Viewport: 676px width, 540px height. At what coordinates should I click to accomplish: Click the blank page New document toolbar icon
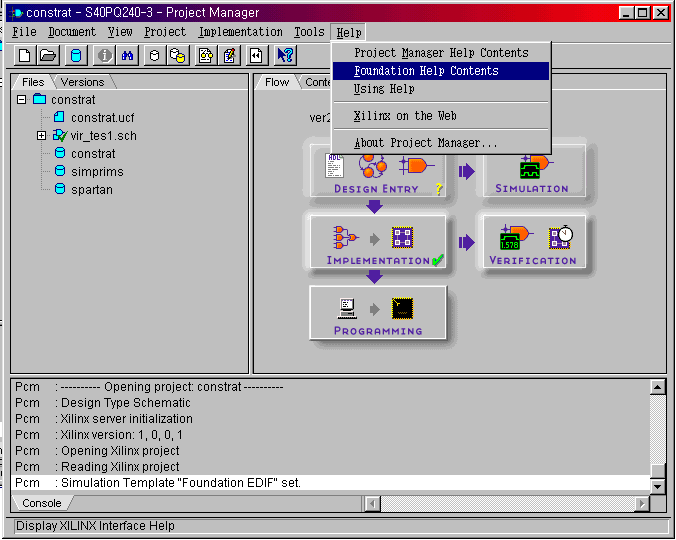click(25, 56)
